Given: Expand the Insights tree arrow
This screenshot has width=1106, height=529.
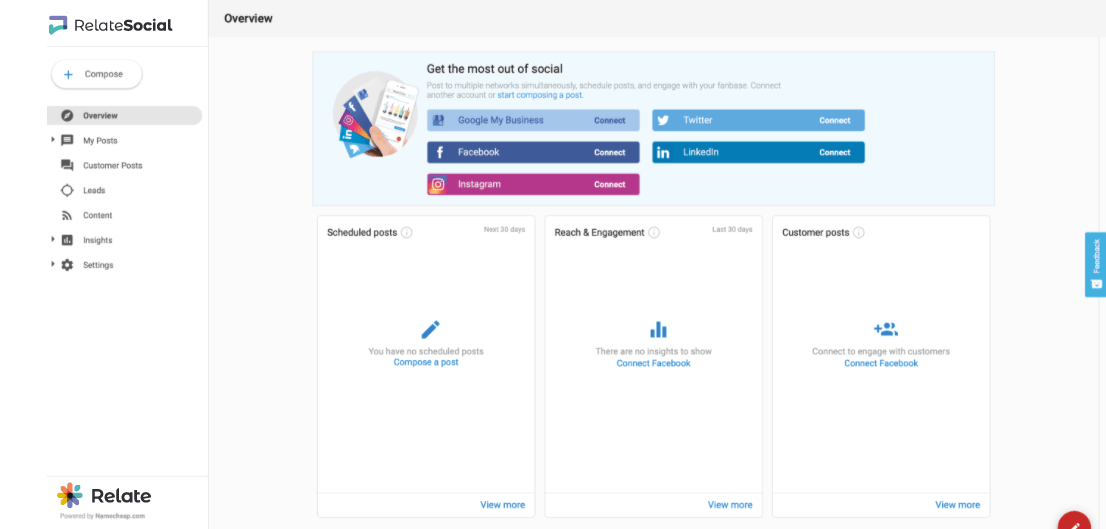Looking at the screenshot, I should pyautogui.click(x=53, y=240).
